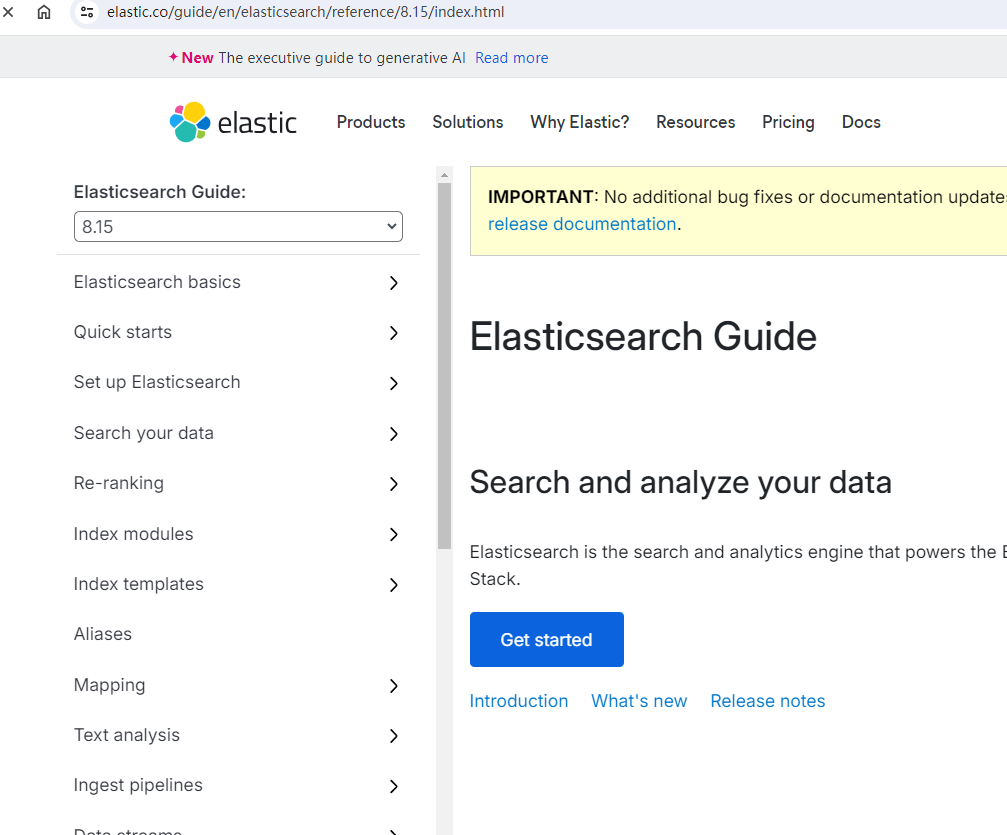Screen dimensions: 1007x835
Task: Open the Resources menu
Action: coord(696,122)
